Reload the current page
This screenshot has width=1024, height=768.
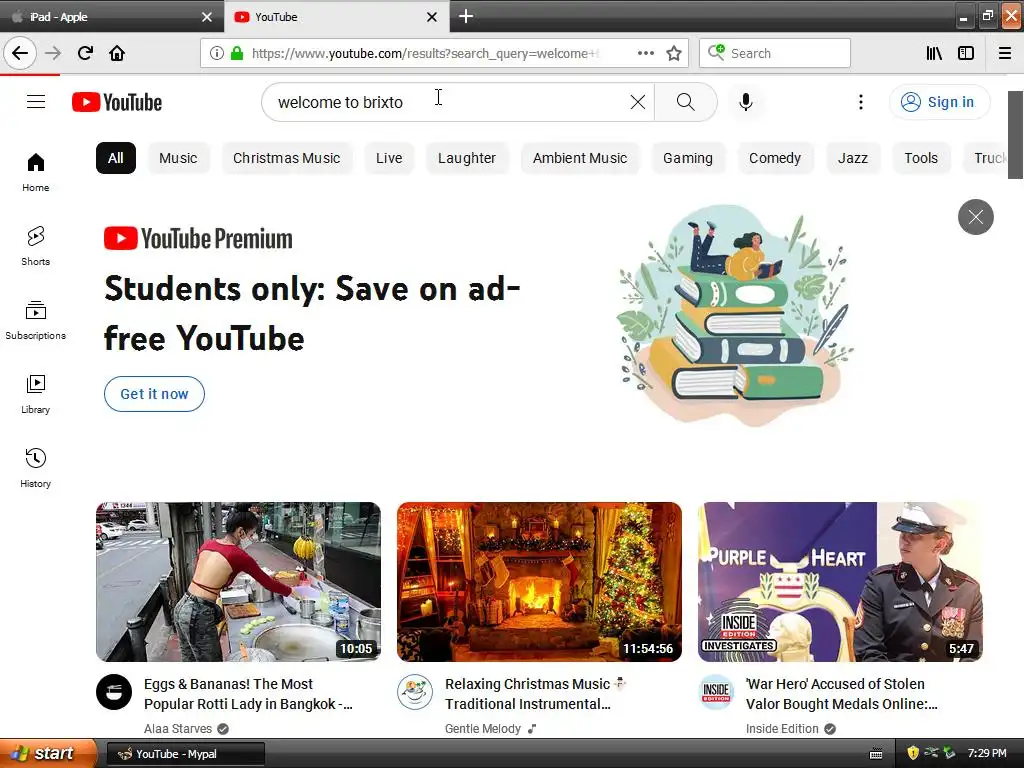pyautogui.click(x=85, y=53)
